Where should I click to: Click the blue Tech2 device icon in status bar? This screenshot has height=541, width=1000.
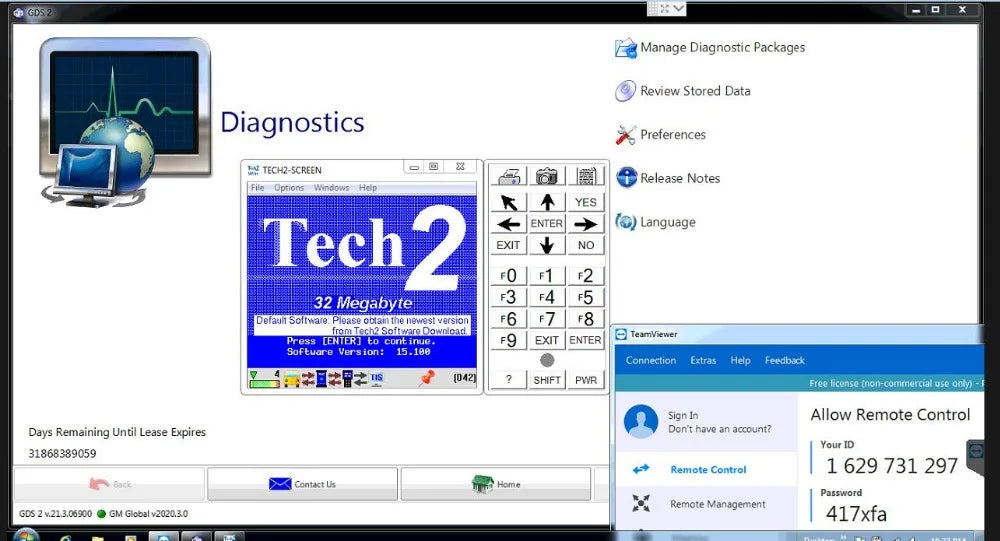click(321, 379)
